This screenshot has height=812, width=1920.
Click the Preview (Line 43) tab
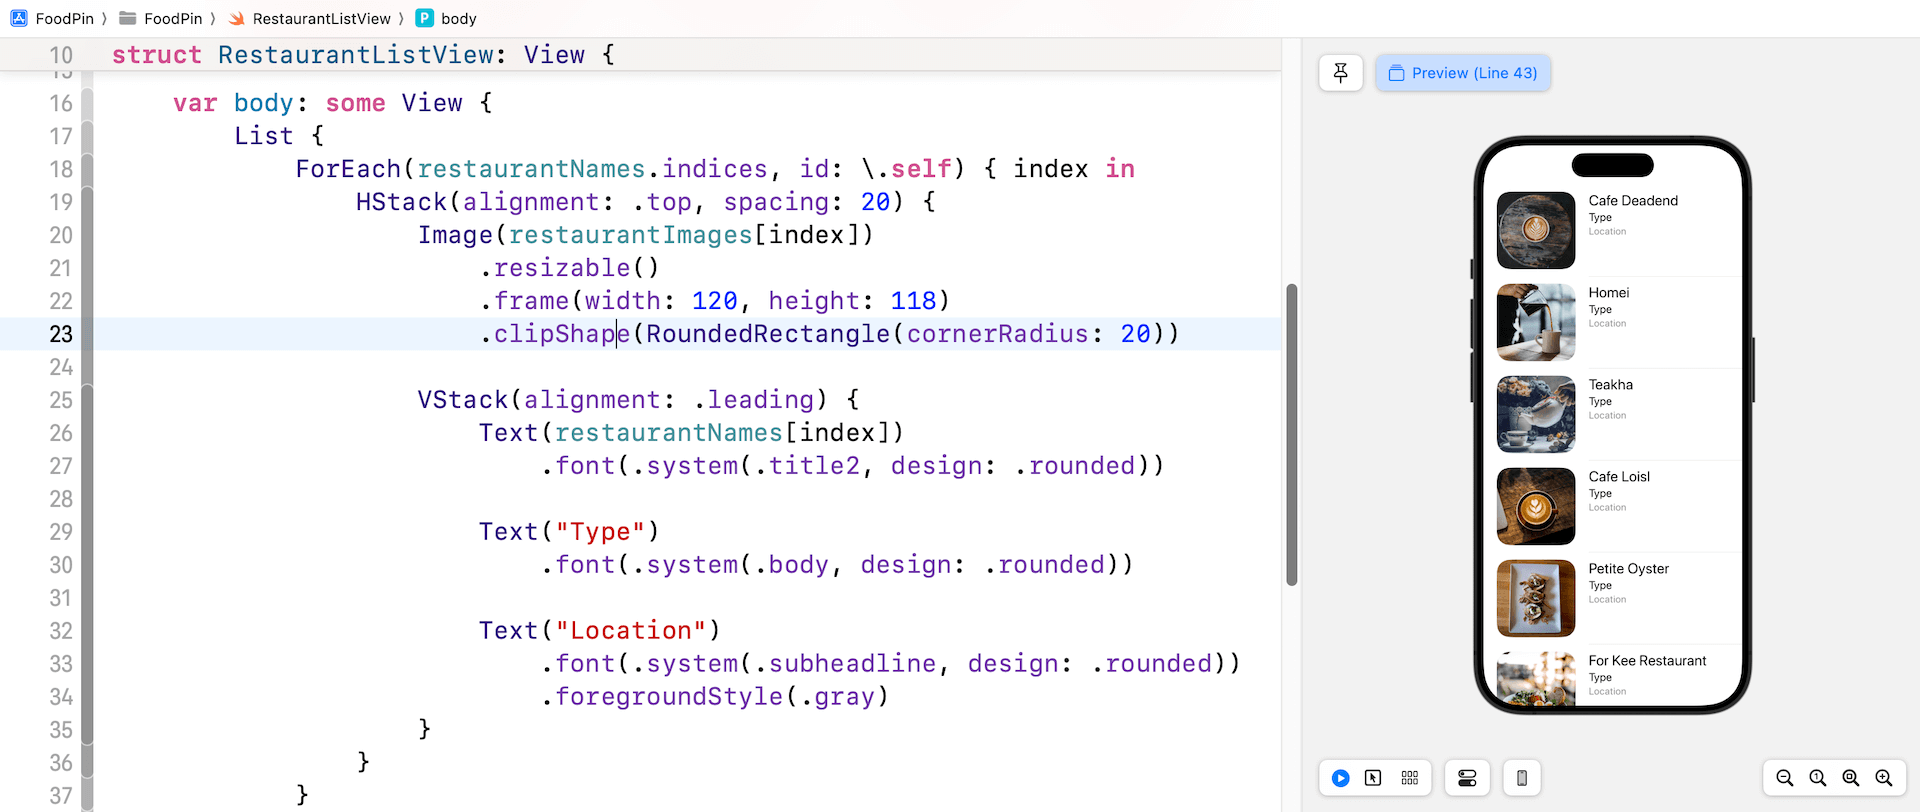point(1463,73)
